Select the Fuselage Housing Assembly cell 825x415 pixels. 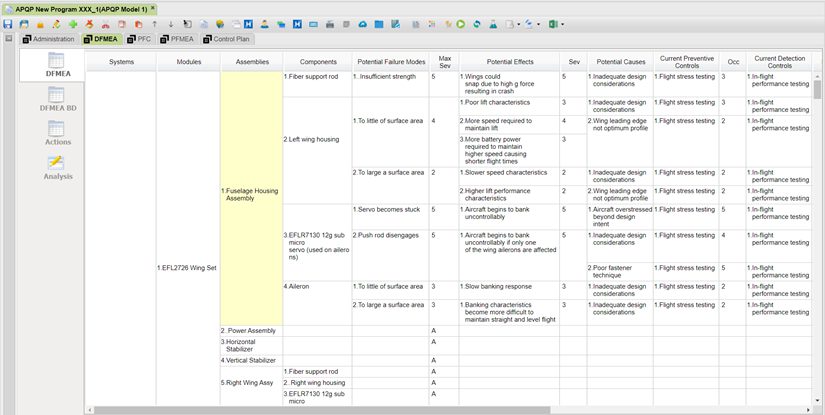[251, 194]
